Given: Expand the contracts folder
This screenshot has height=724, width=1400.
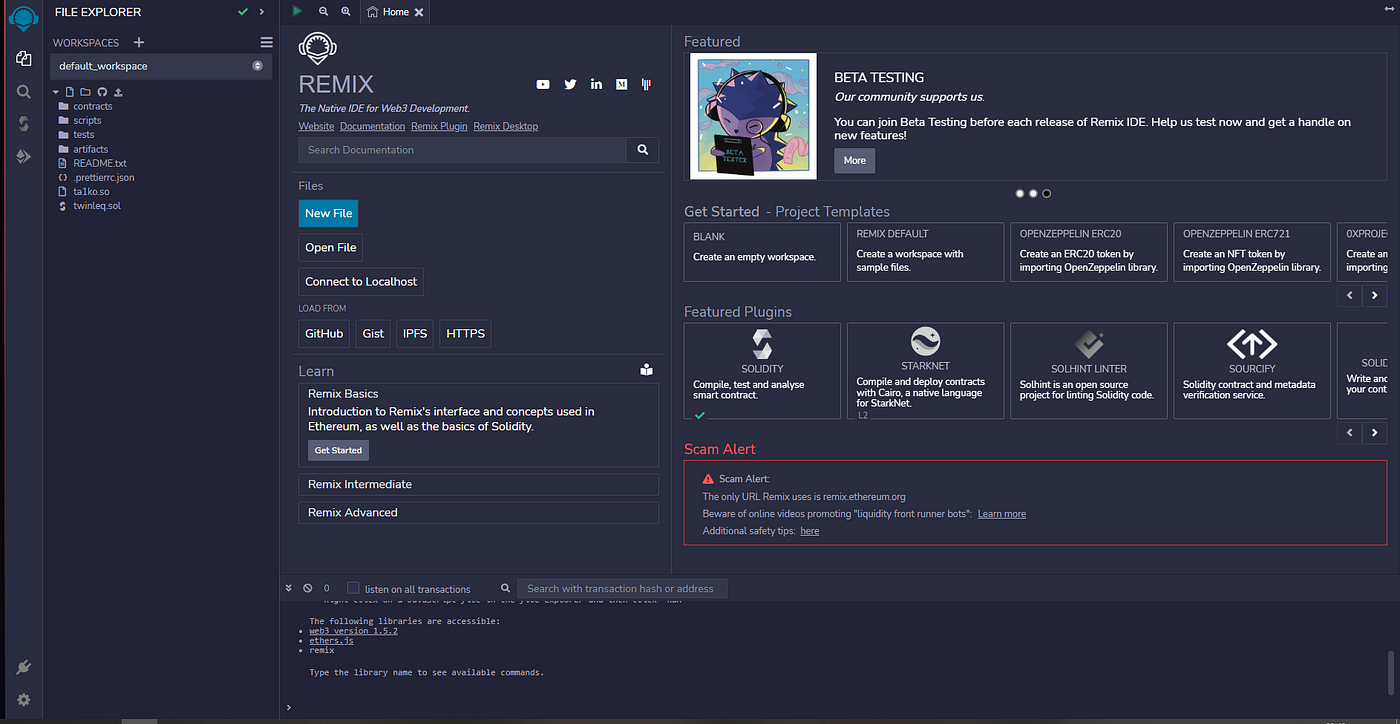Looking at the screenshot, I should coord(92,106).
